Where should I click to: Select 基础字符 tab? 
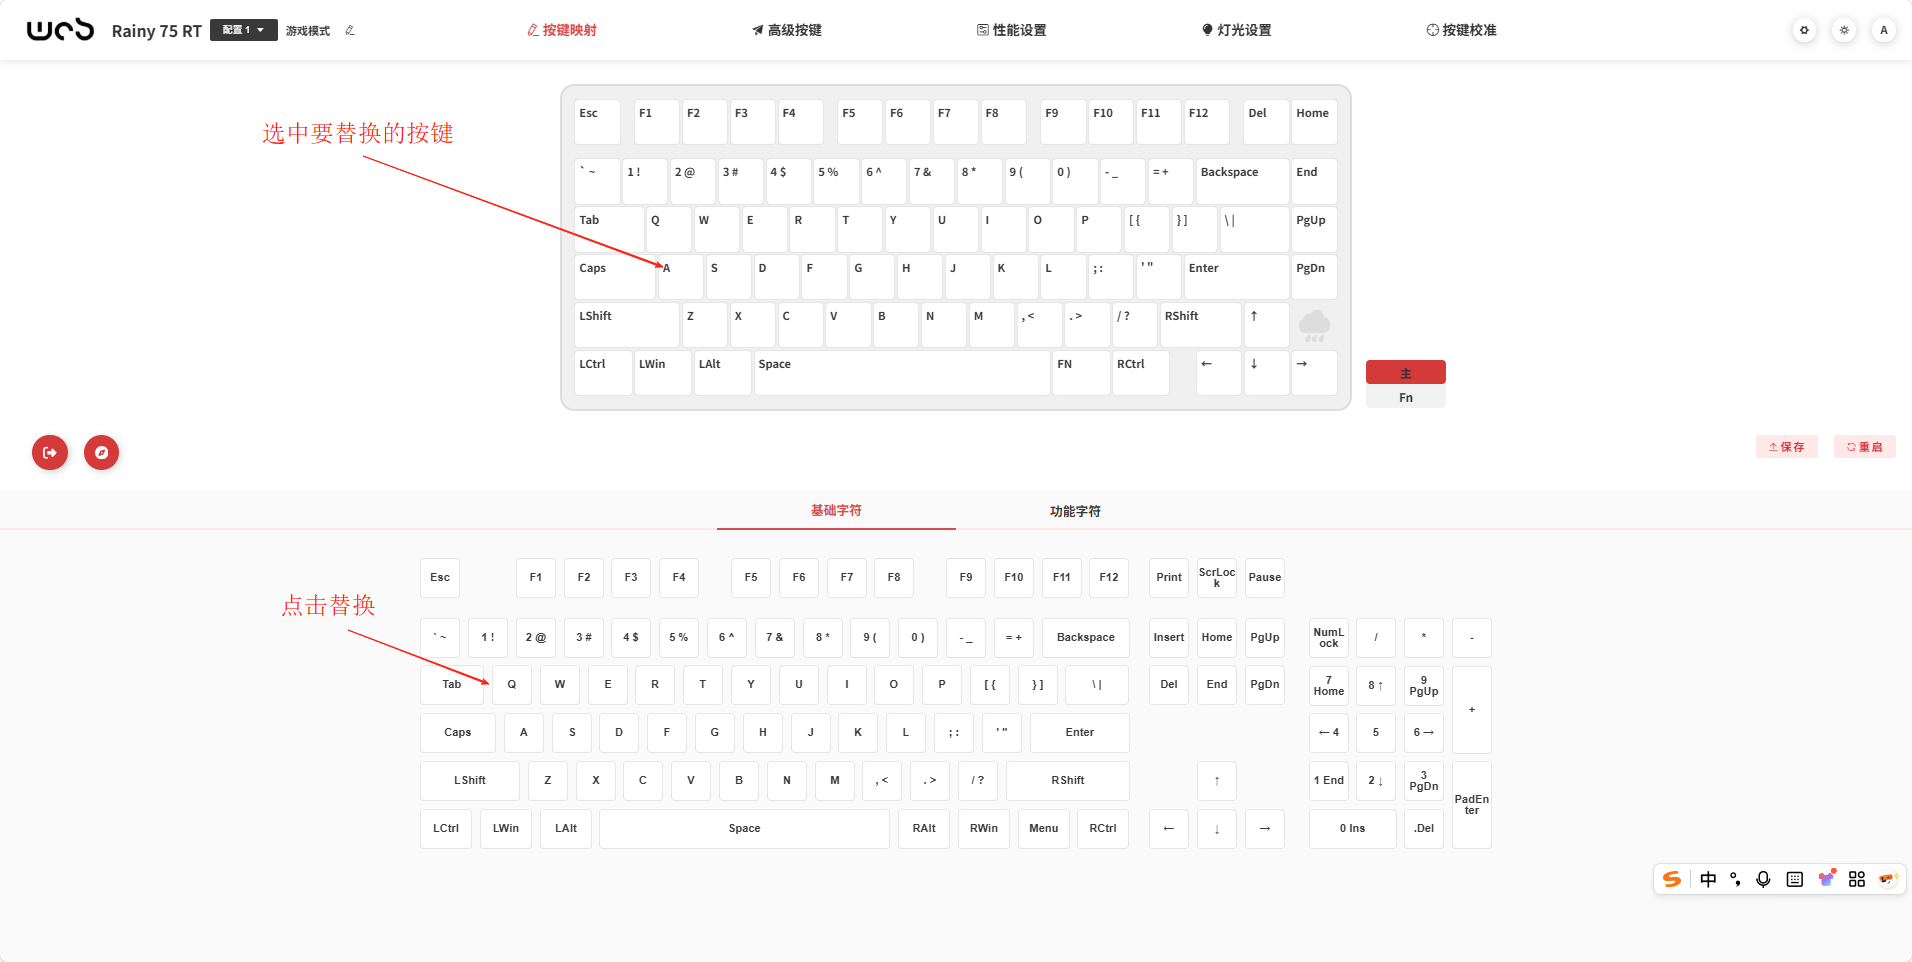tap(836, 510)
